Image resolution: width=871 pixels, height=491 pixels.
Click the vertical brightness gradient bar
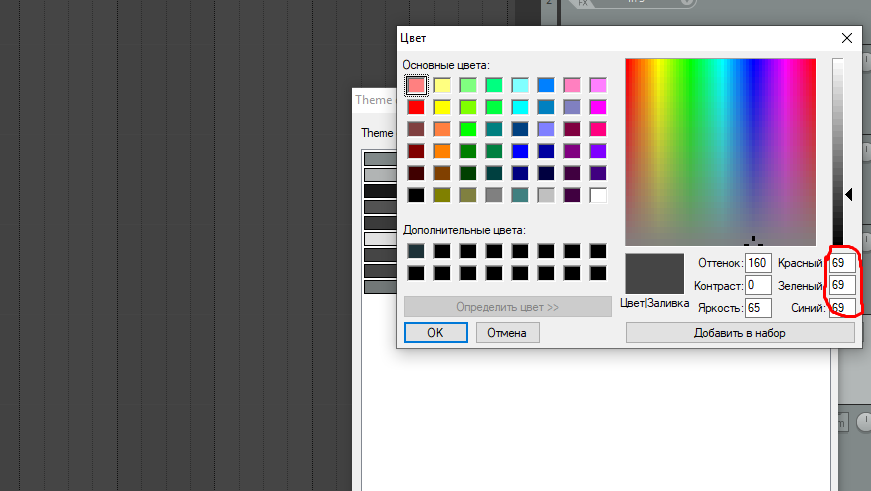coord(838,152)
